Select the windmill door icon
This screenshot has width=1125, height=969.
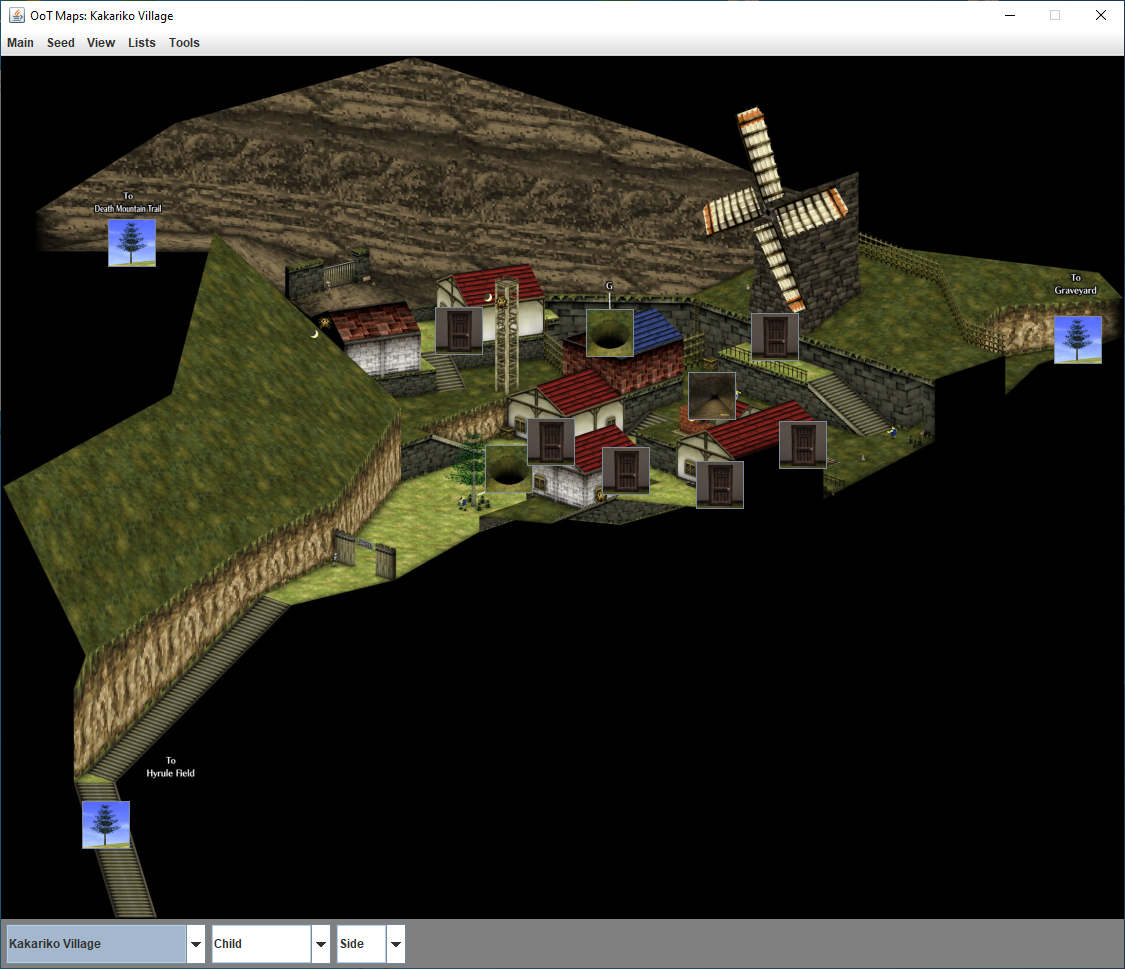pos(775,336)
